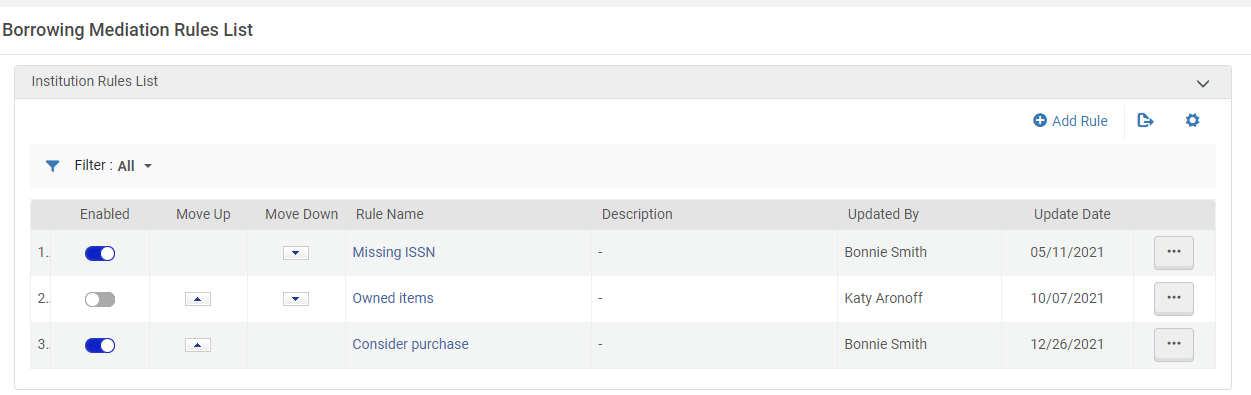The height and width of the screenshot is (395, 1251).
Task: Move Owned items rule down
Action: pos(295,299)
